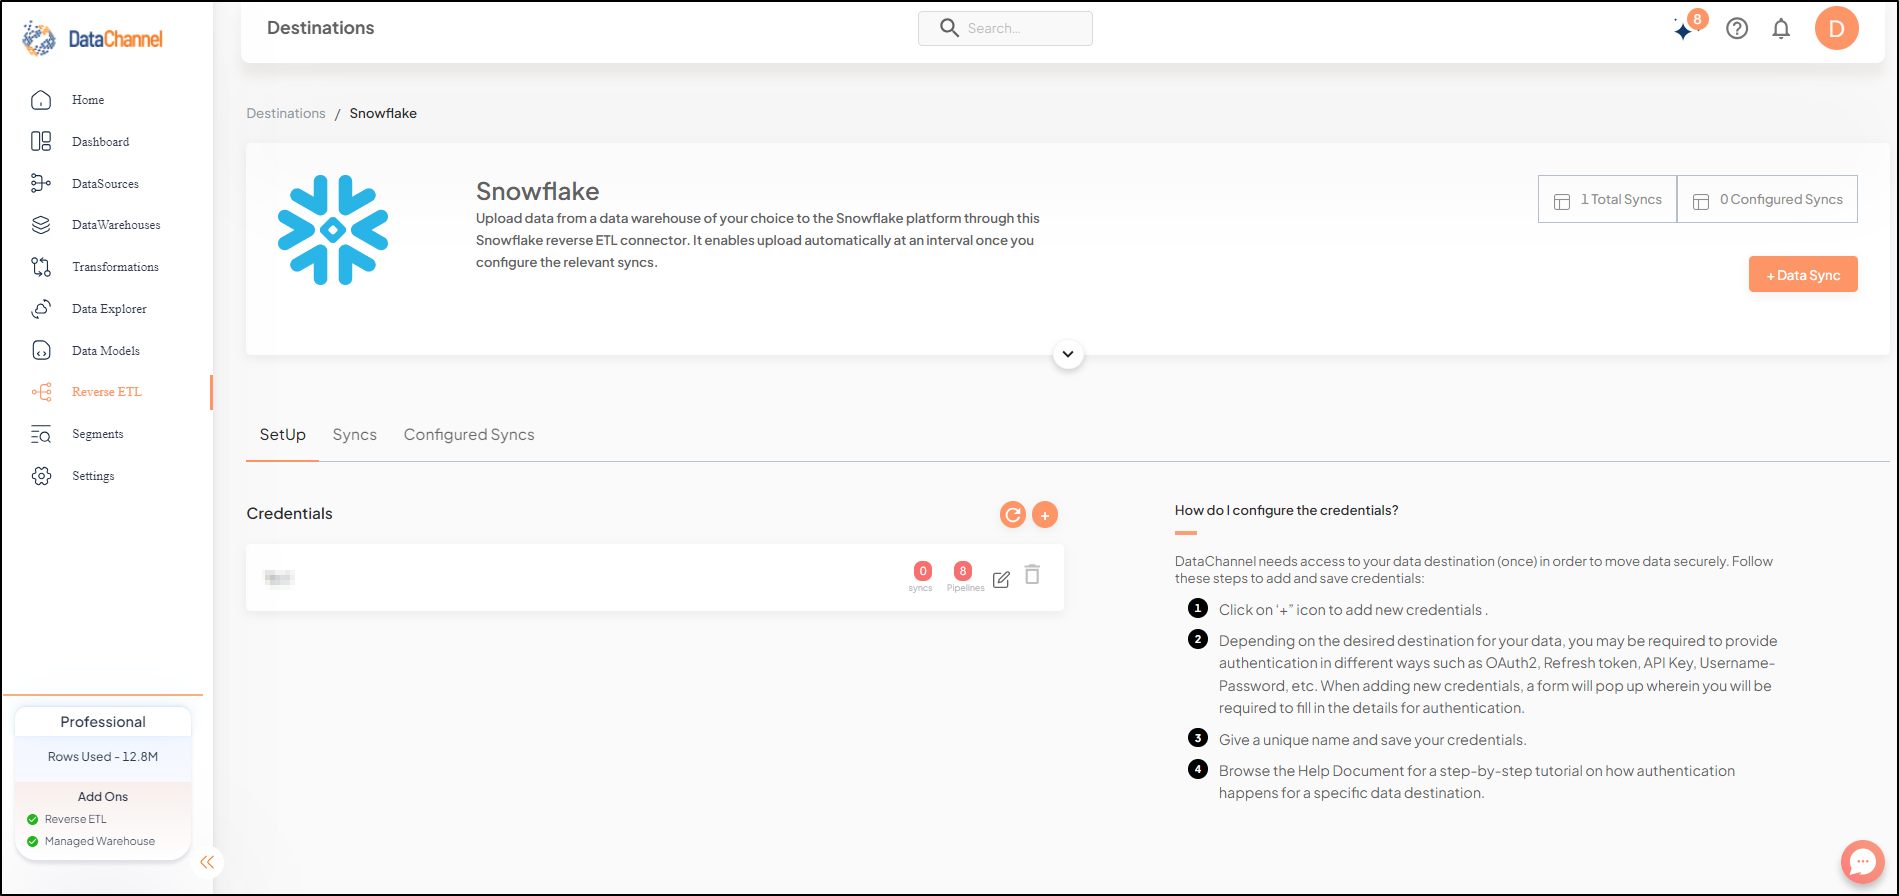Viewport: 1899px width, 896px height.
Task: Delete the saved credential
Action: (1033, 575)
